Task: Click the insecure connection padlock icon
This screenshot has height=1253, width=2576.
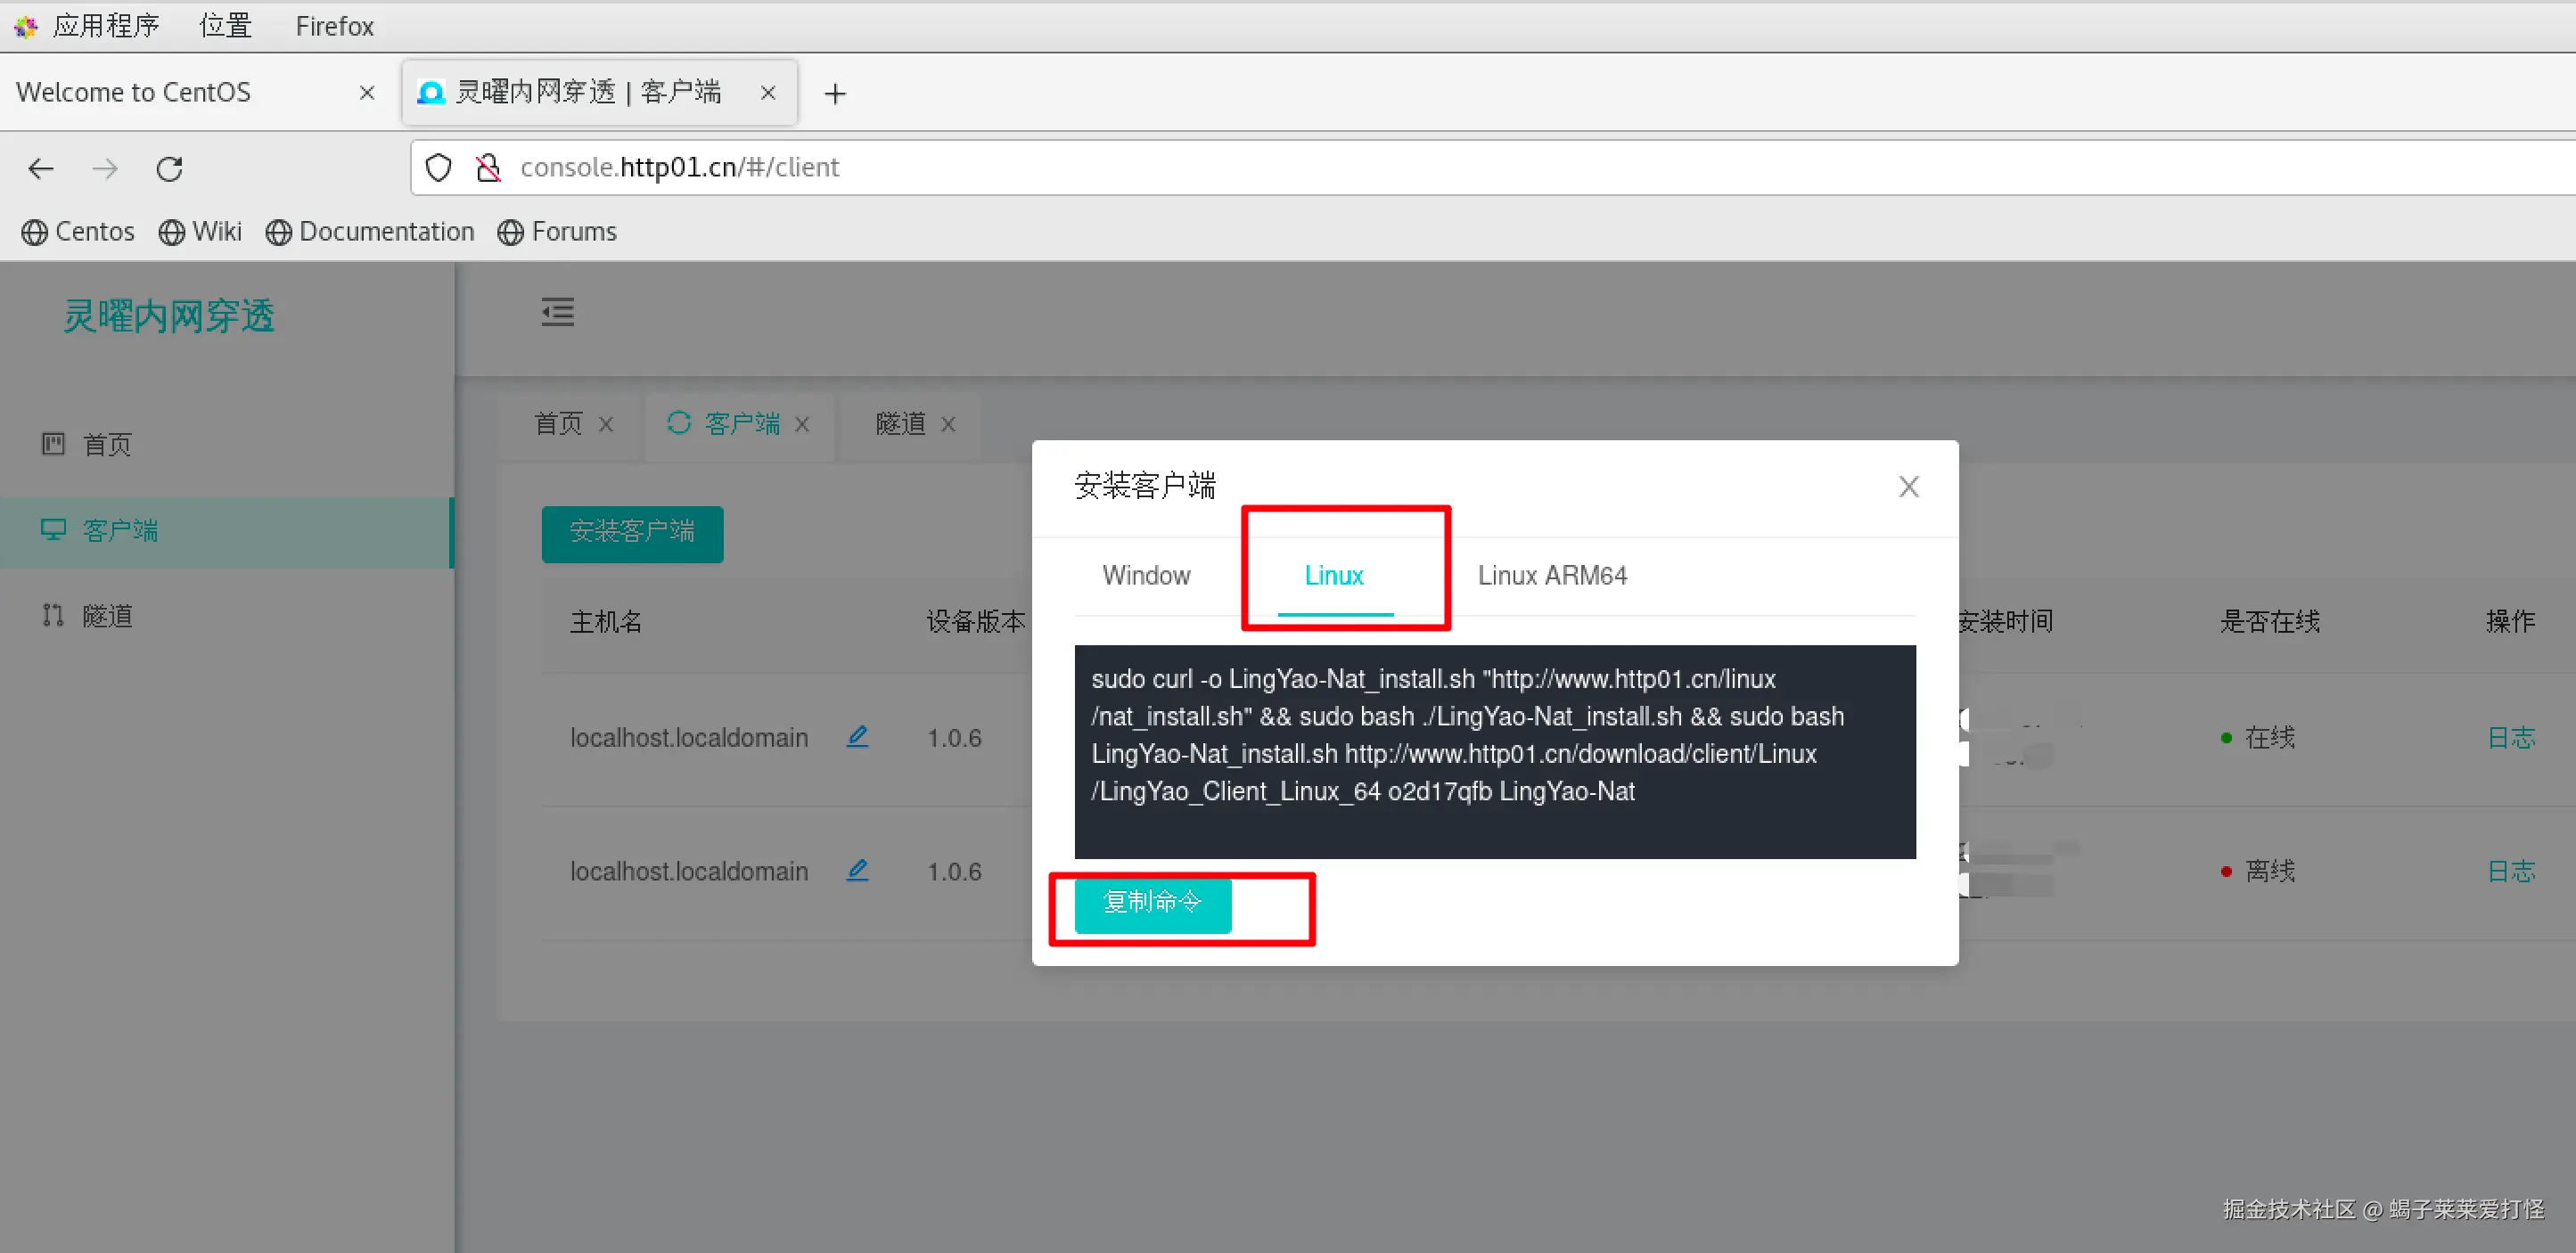Action: (488, 167)
